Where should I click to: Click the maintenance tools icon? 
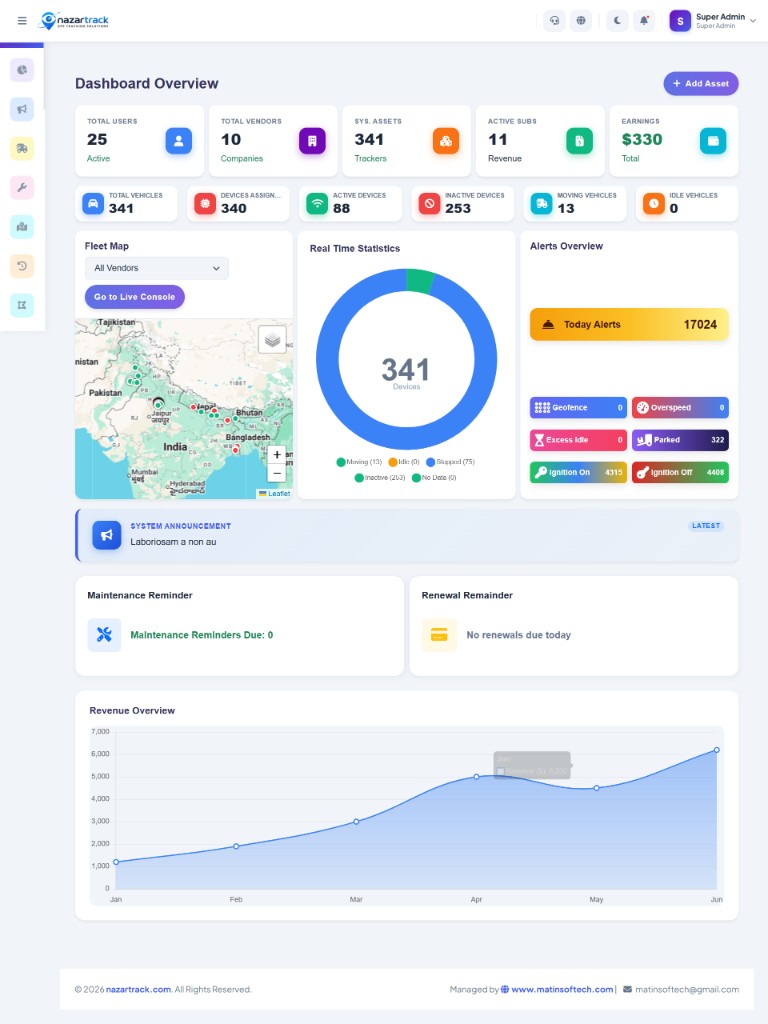(104, 635)
